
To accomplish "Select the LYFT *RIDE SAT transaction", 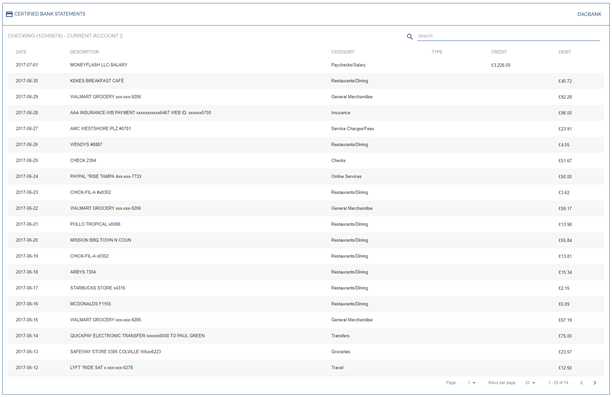I will (101, 368).
